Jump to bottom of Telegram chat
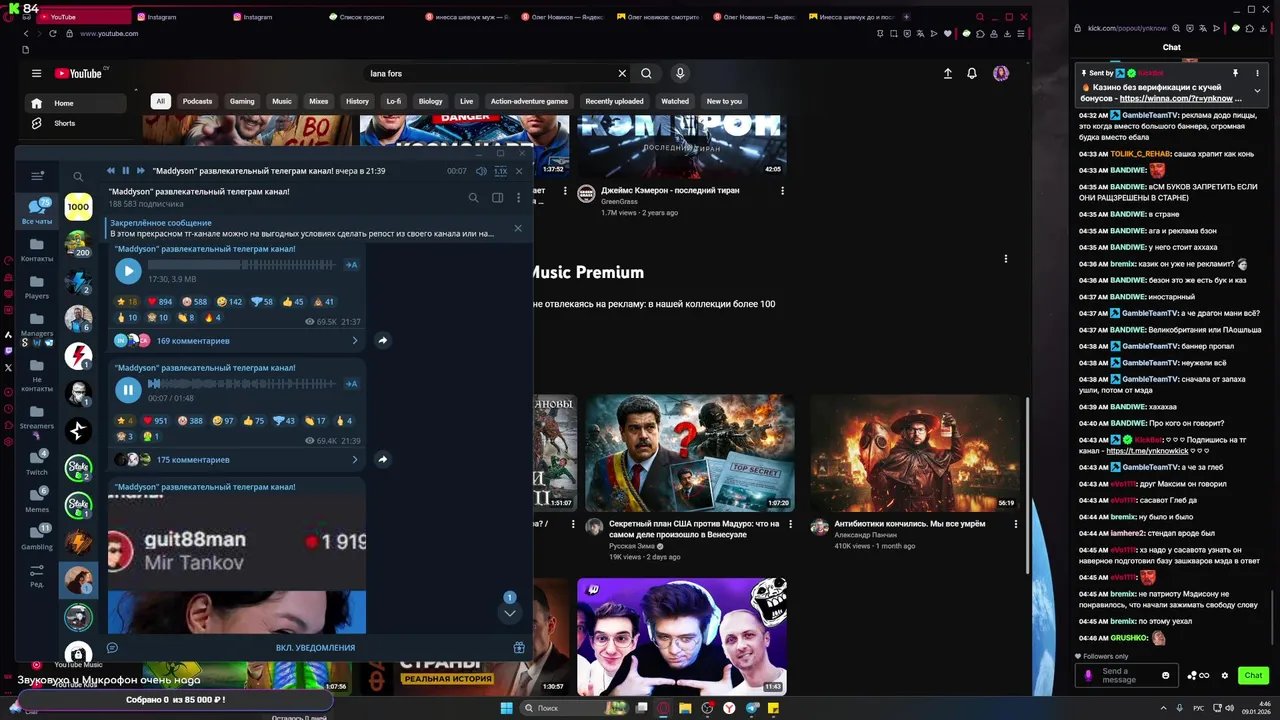The image size is (1280, 720). 509,612
